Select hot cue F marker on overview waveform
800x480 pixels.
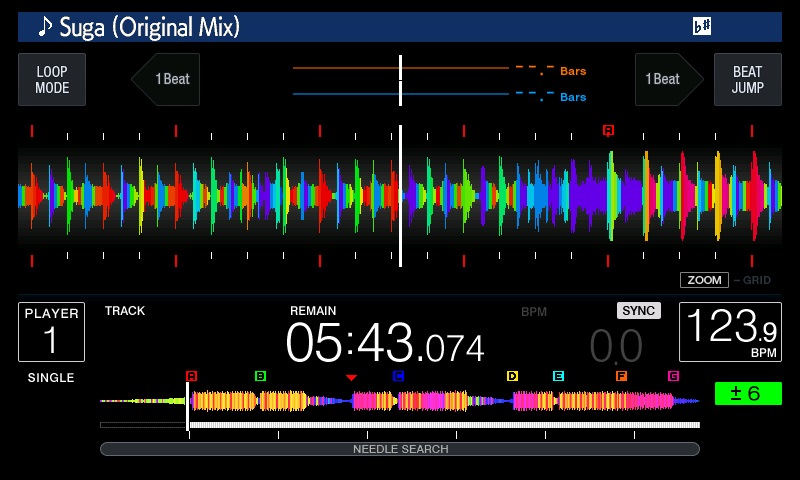621,376
